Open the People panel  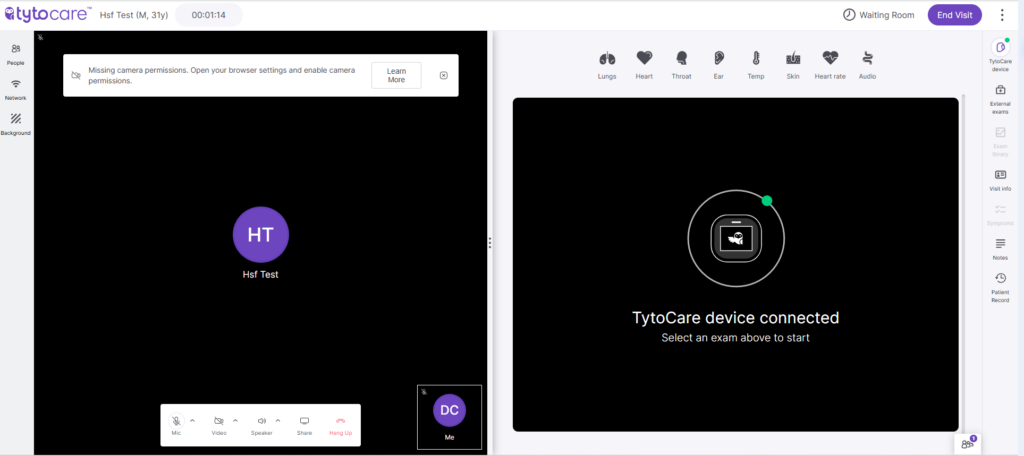[x=16, y=54]
